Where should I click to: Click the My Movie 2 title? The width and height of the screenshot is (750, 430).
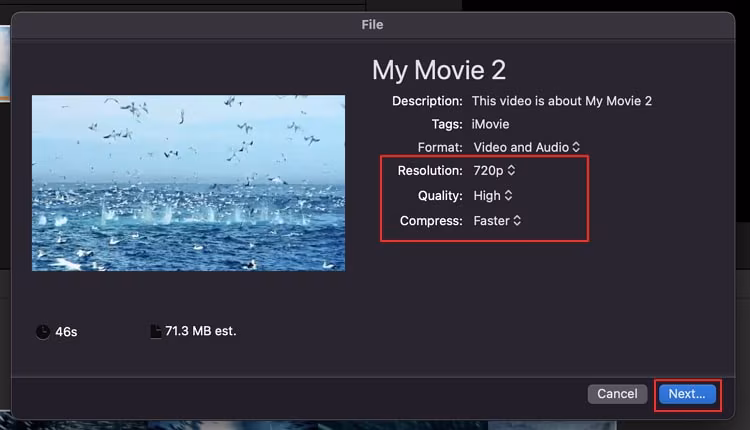point(439,70)
